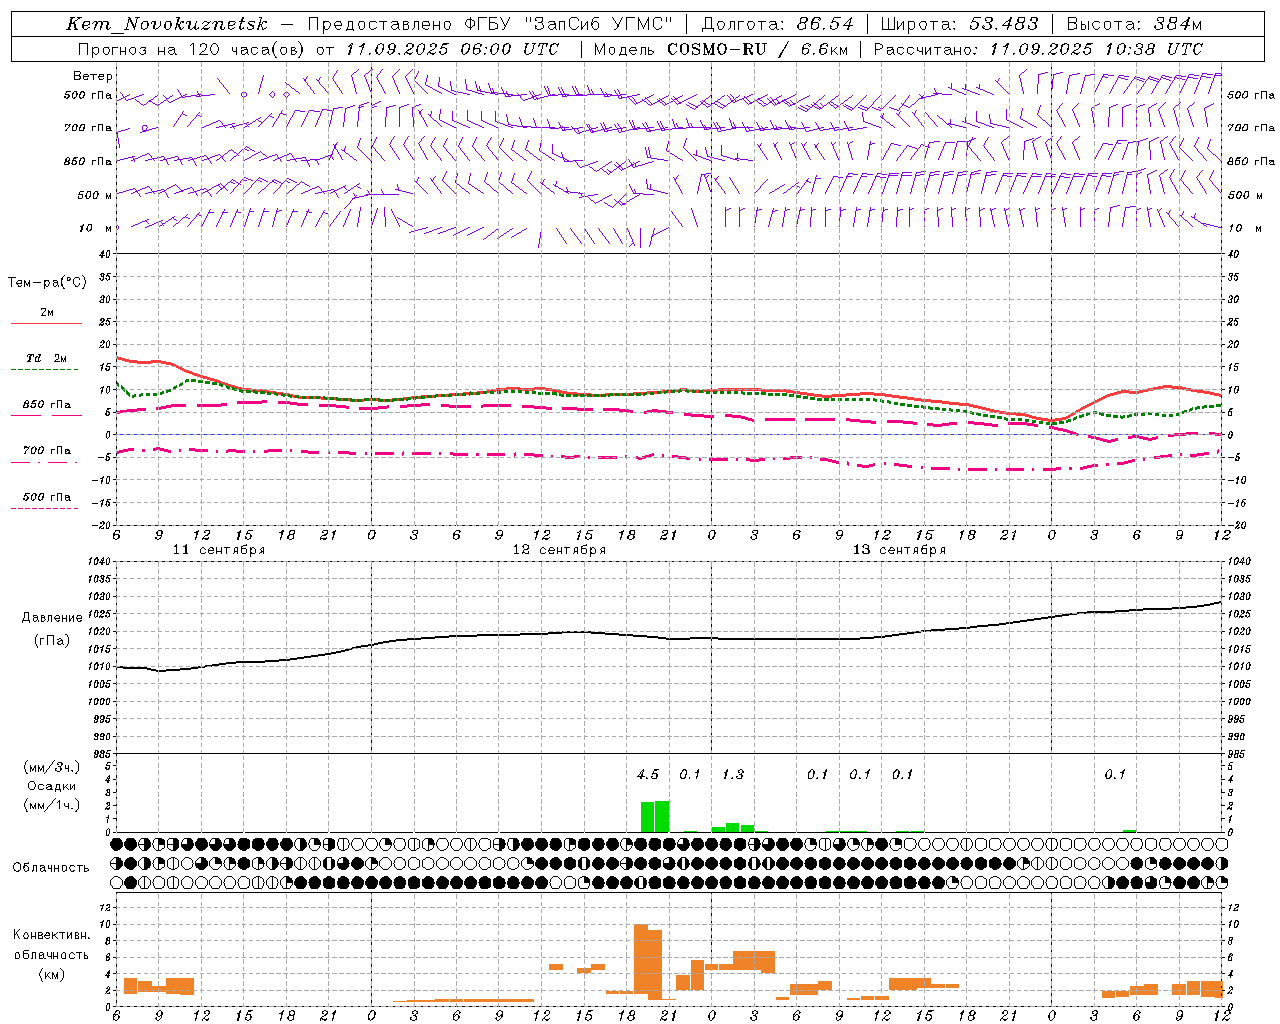The width and height of the screenshot is (1280, 1024).
Task: Click the '(км)' convective height unit label
Action: click(x=51, y=973)
